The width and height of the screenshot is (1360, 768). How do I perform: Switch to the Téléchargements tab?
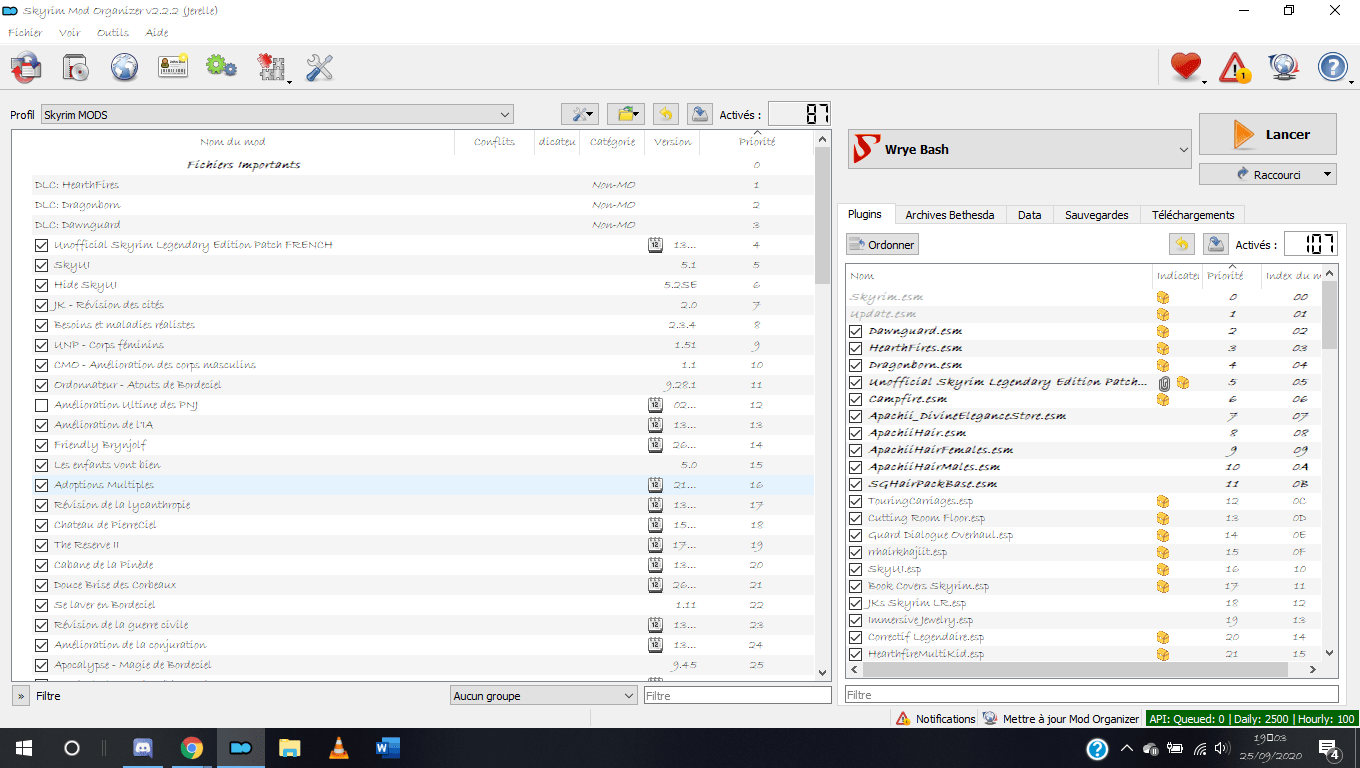1193,215
